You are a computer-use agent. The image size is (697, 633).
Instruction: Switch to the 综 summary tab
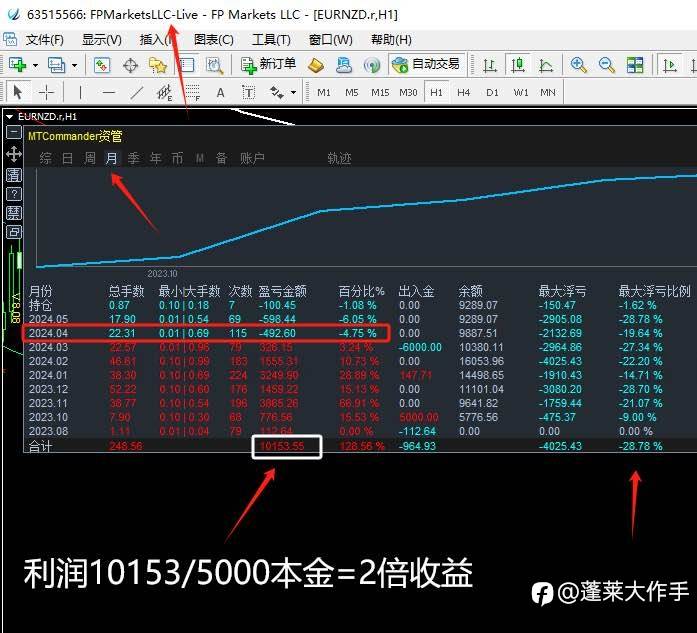click(46, 158)
